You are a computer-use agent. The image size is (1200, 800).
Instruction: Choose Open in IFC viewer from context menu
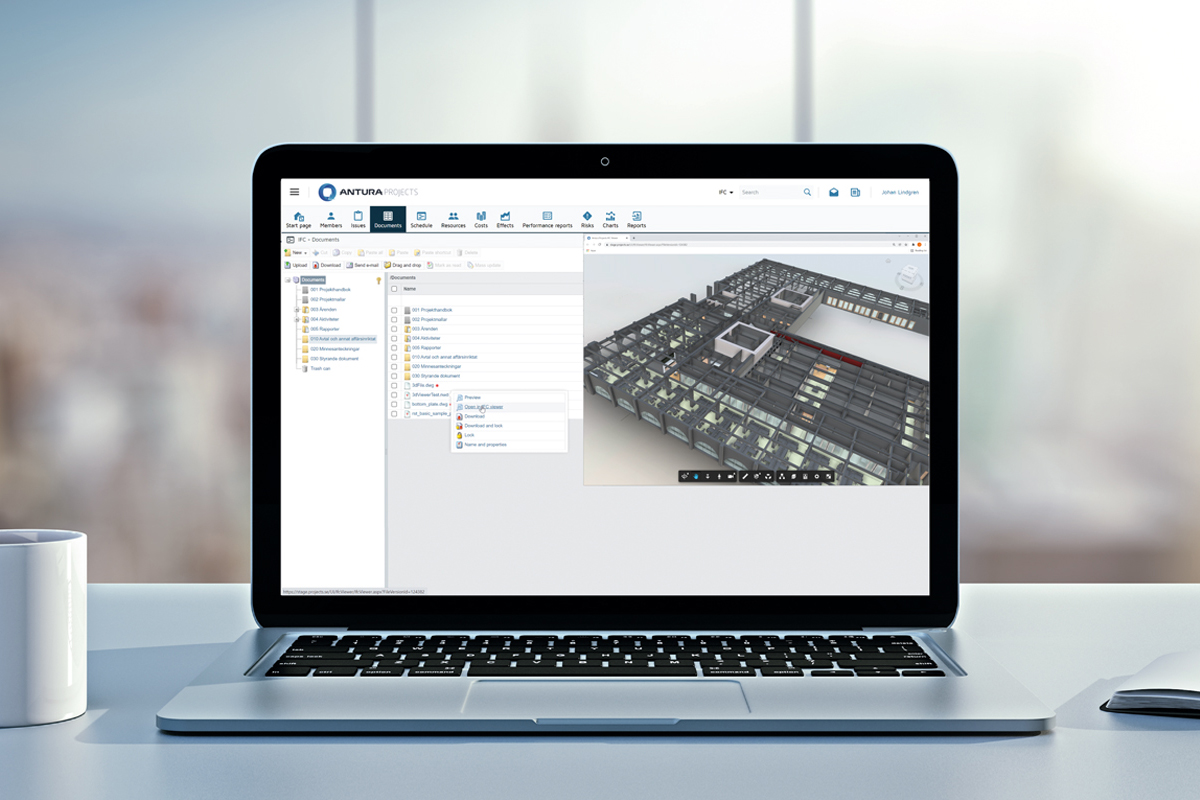(483, 407)
